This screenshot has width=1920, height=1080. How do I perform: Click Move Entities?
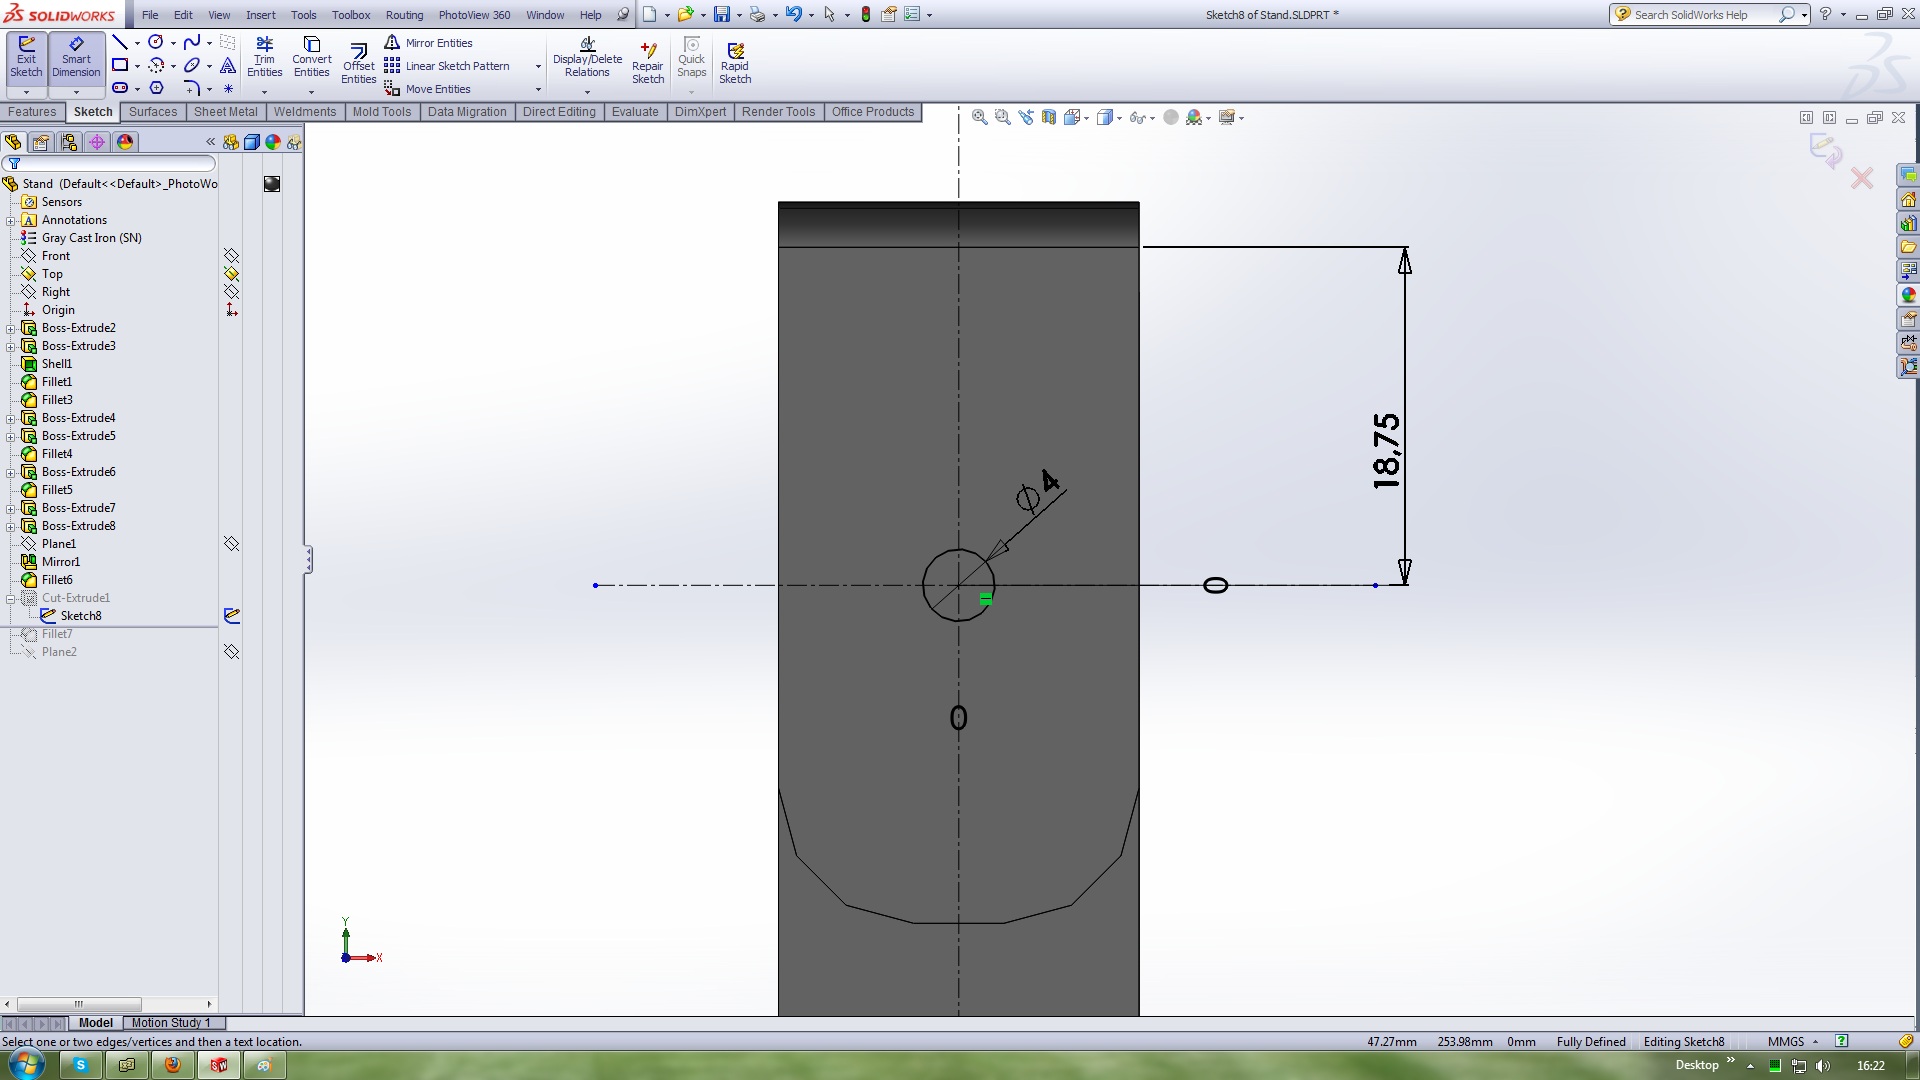(427, 89)
